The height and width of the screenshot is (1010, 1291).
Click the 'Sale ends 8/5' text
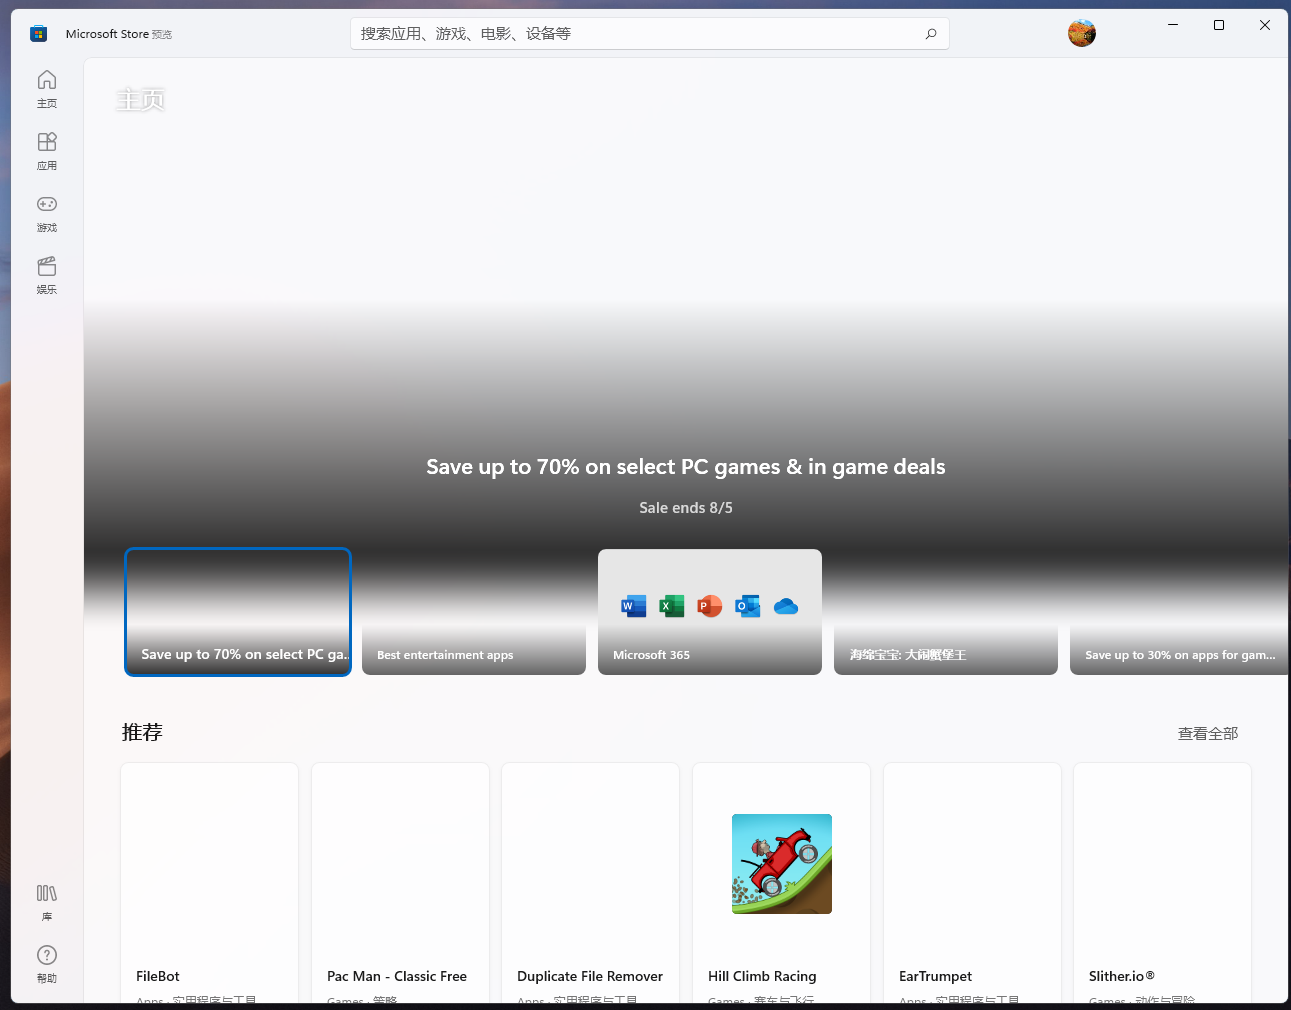(686, 508)
